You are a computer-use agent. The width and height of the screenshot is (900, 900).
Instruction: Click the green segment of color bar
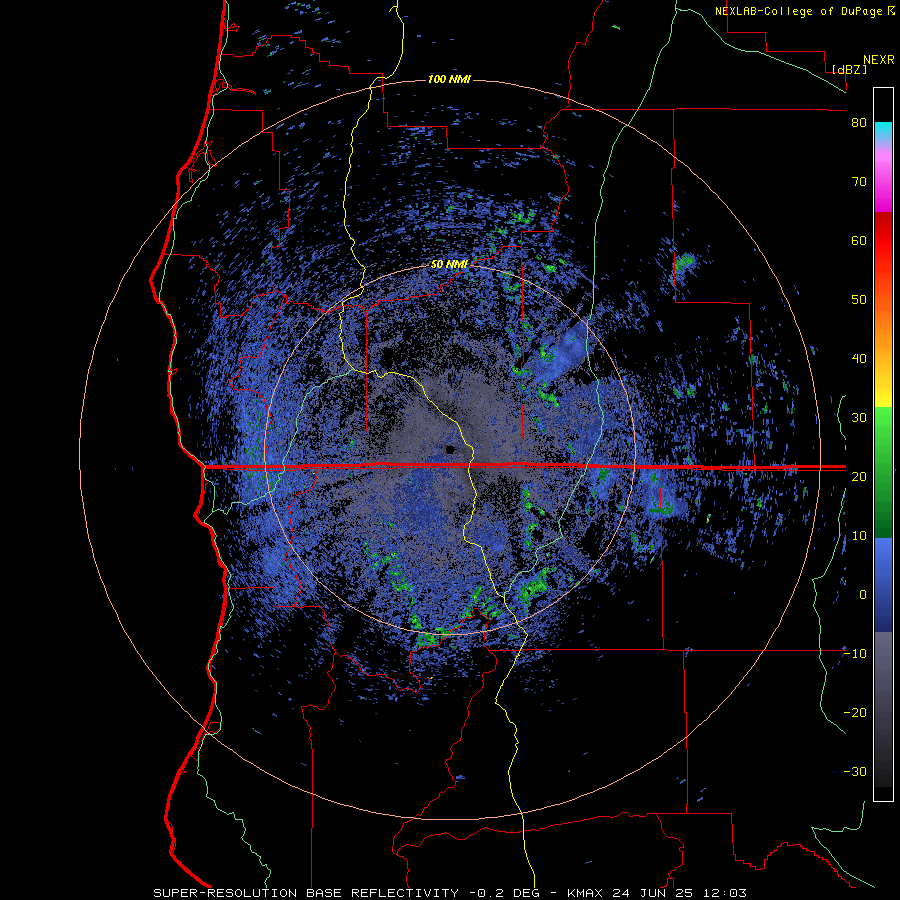[x=883, y=472]
